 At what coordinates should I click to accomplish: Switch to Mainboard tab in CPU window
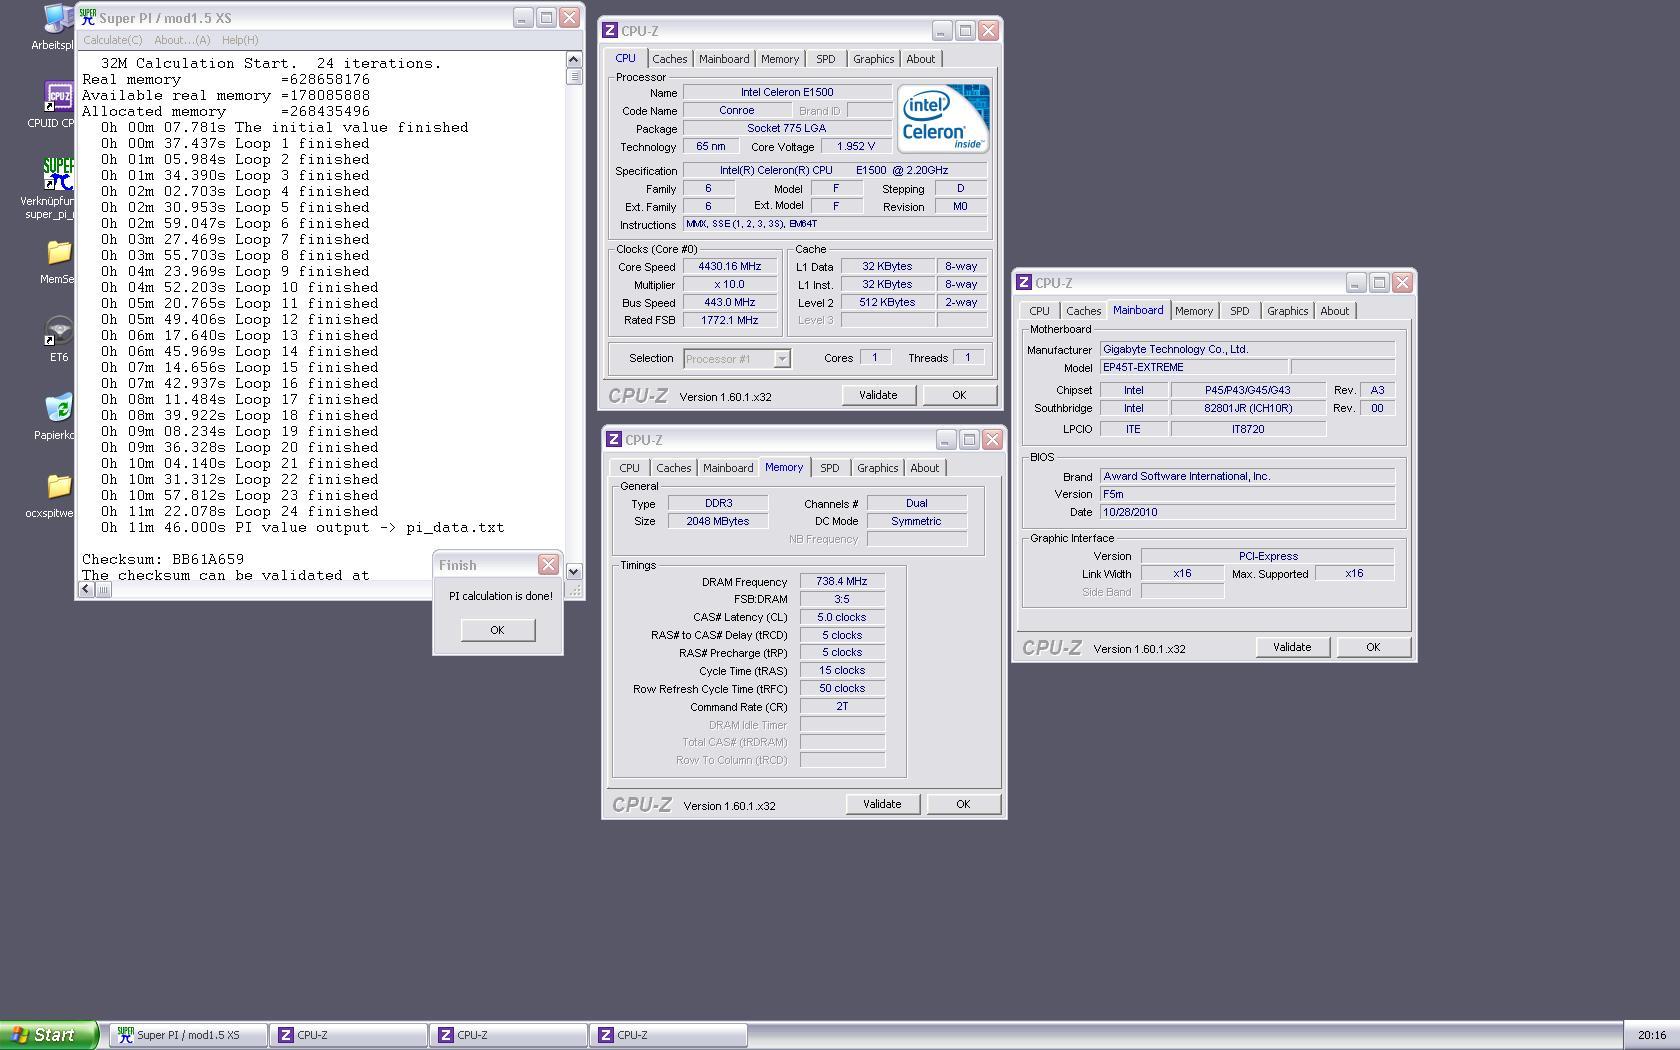pos(724,59)
